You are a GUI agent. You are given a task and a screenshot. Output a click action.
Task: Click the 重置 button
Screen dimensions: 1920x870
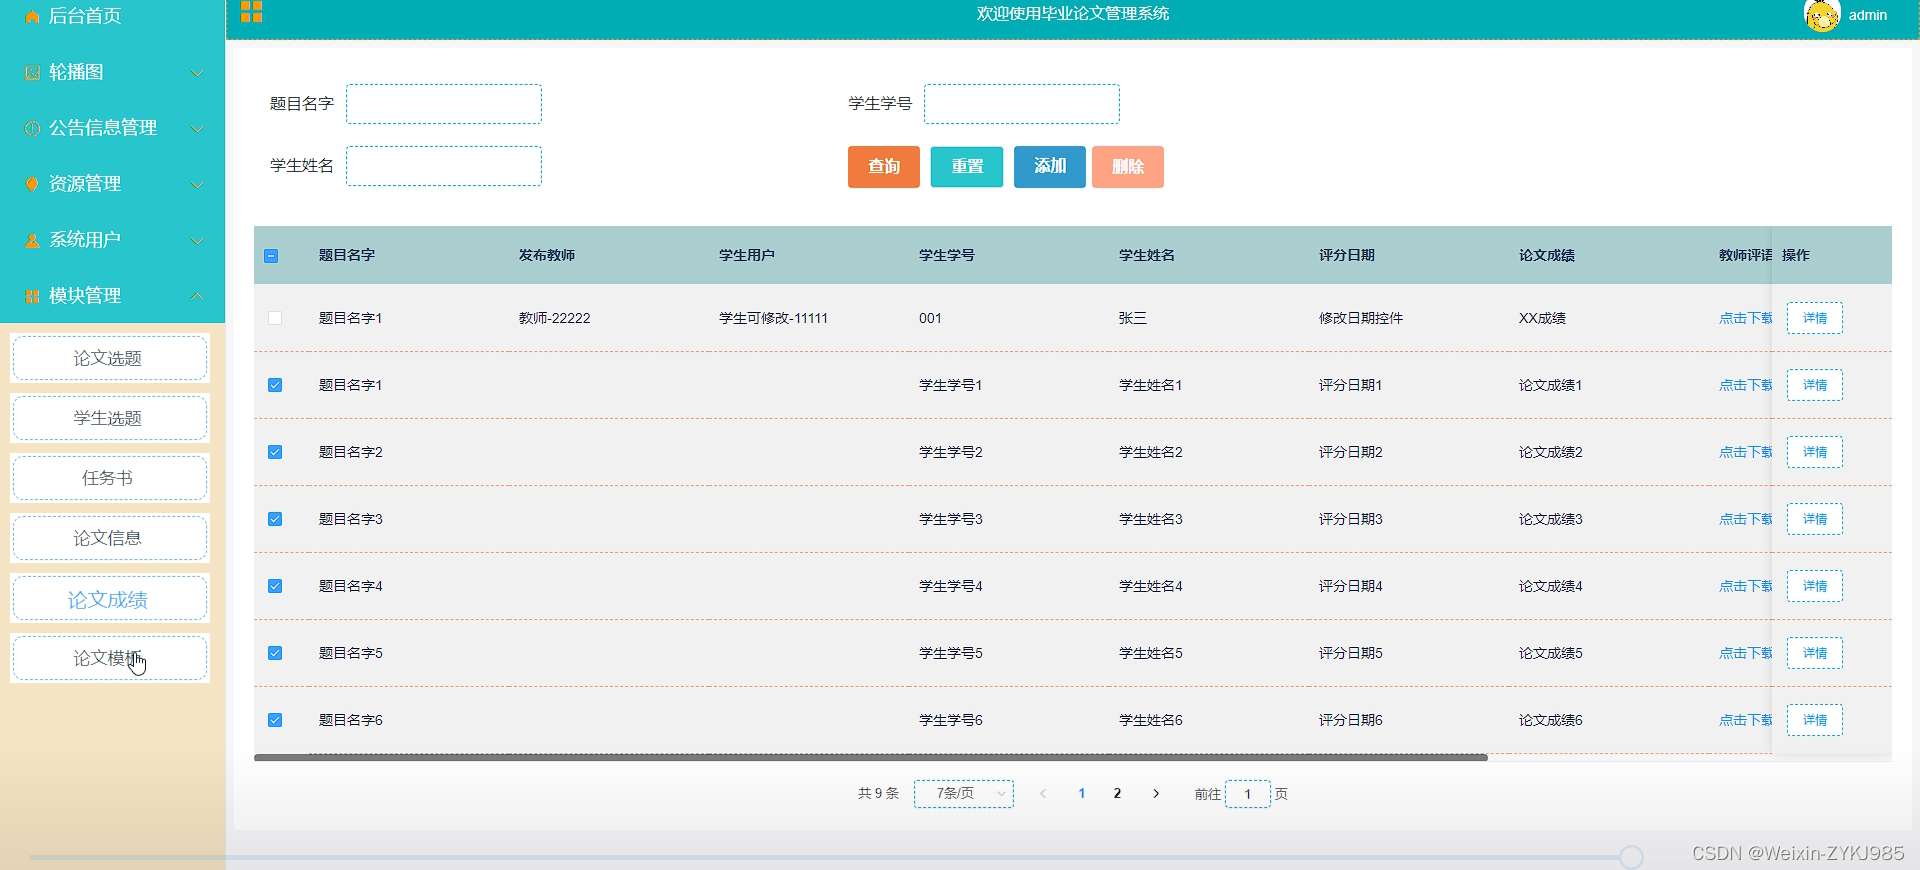click(x=967, y=167)
